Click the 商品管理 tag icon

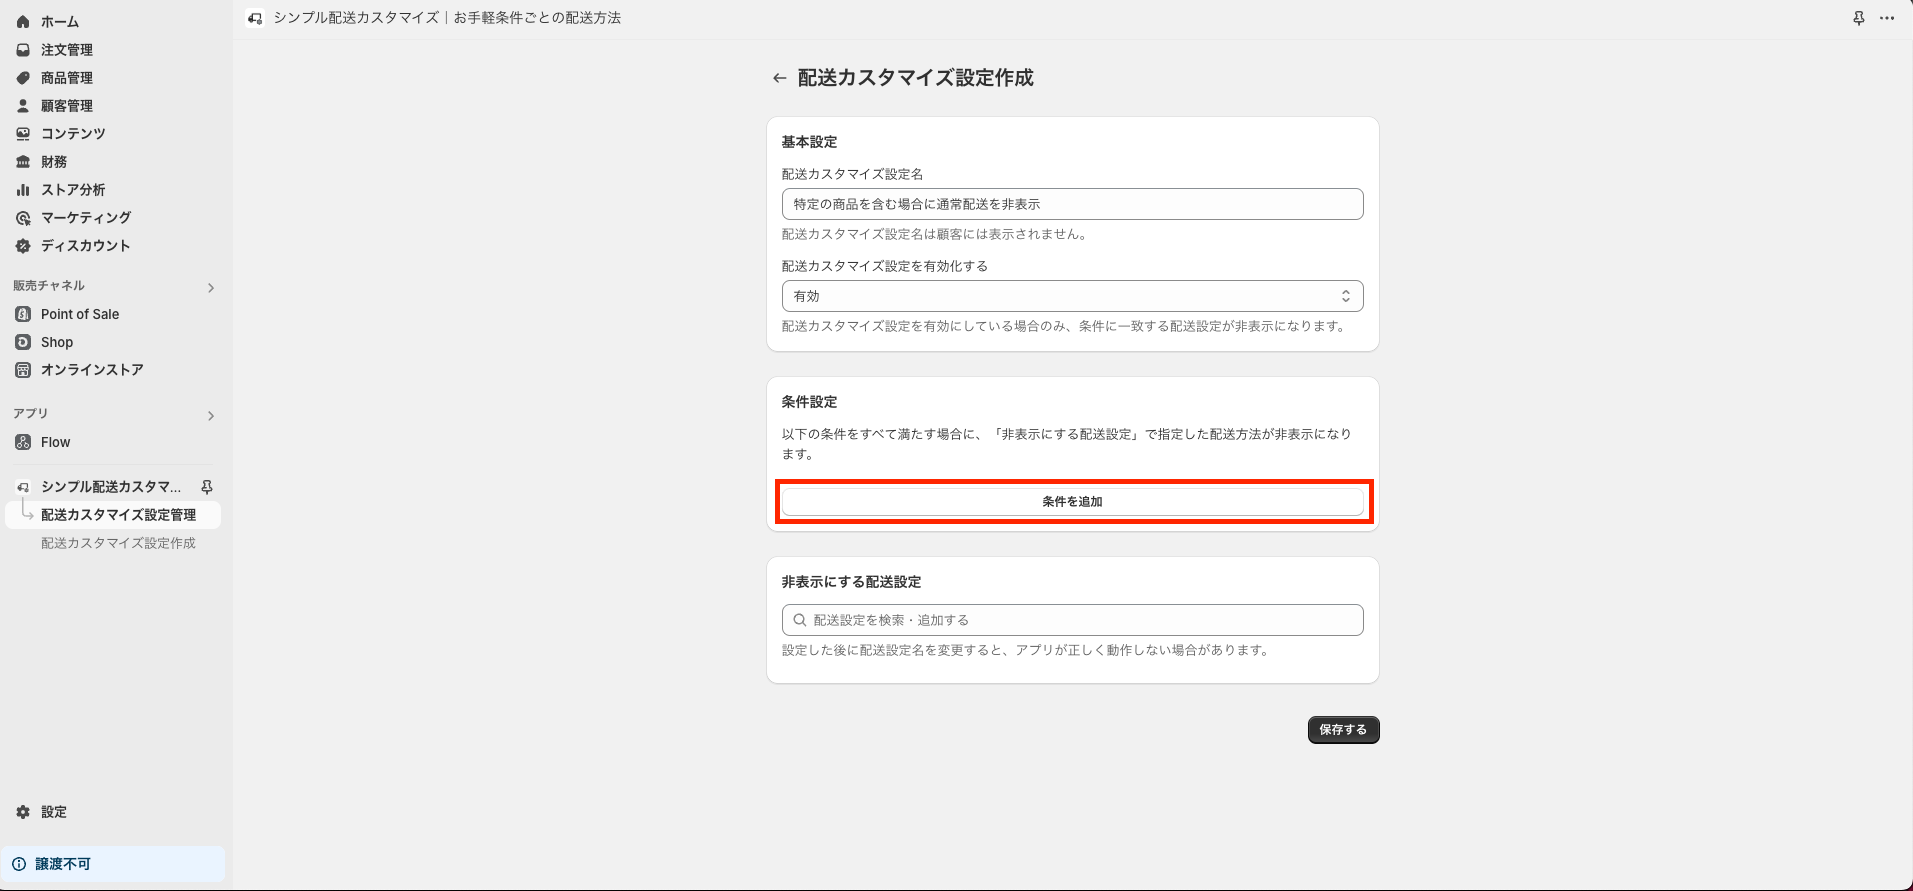point(23,78)
